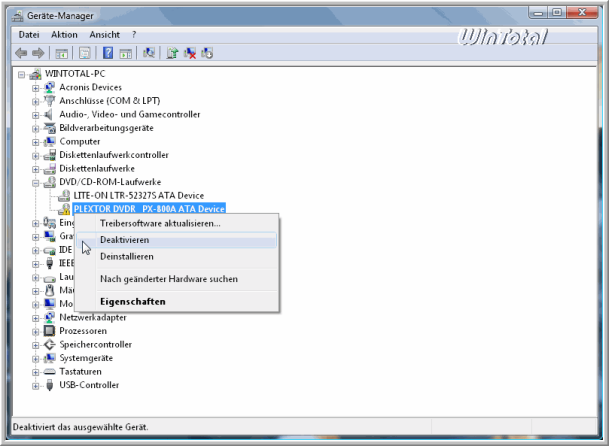Screen dimensions: 609x446
Task: Select the Tastaturen label
Action: (80, 372)
